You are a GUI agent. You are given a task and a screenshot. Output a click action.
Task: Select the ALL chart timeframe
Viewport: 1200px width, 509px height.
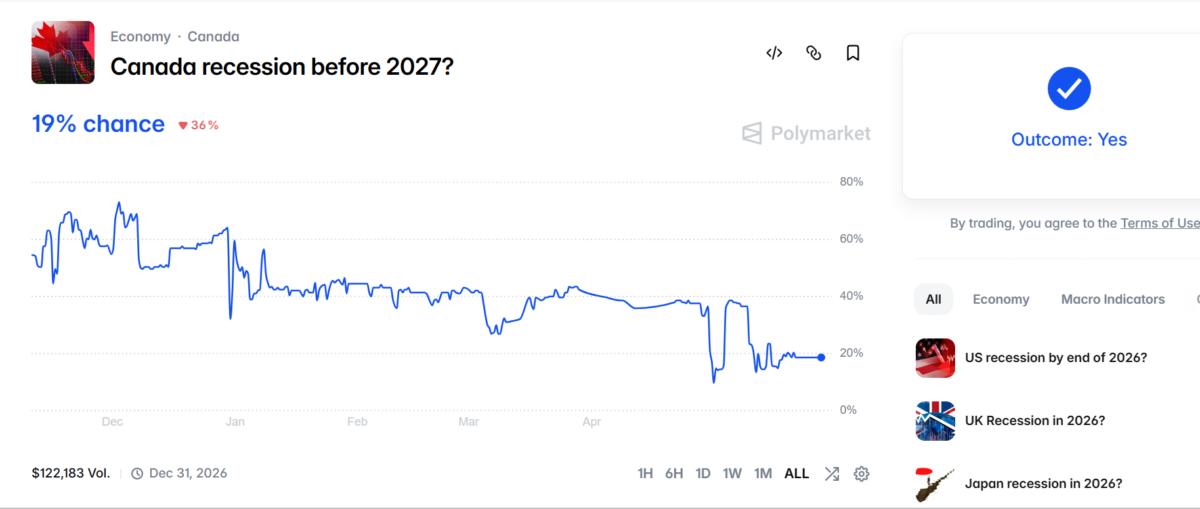point(797,474)
